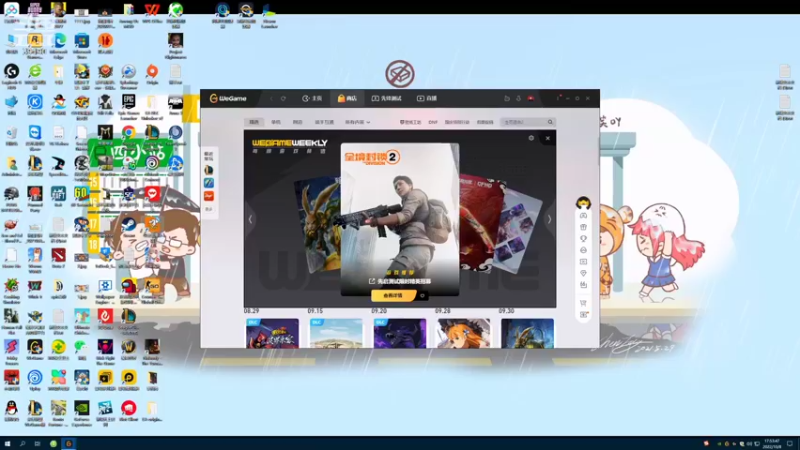Viewport: 800px width, 450px height.
Task: Open the blue game icon in WeGame sidebar
Action: [209, 183]
